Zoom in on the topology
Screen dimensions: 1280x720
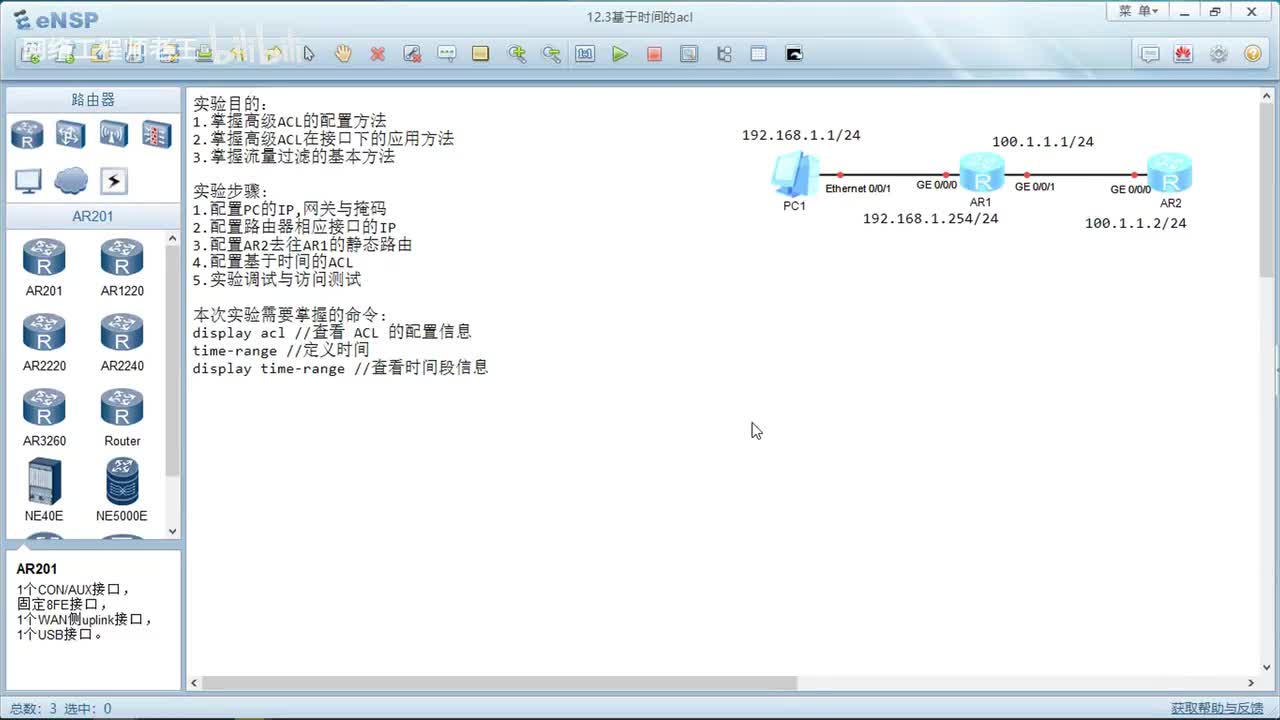(516, 54)
